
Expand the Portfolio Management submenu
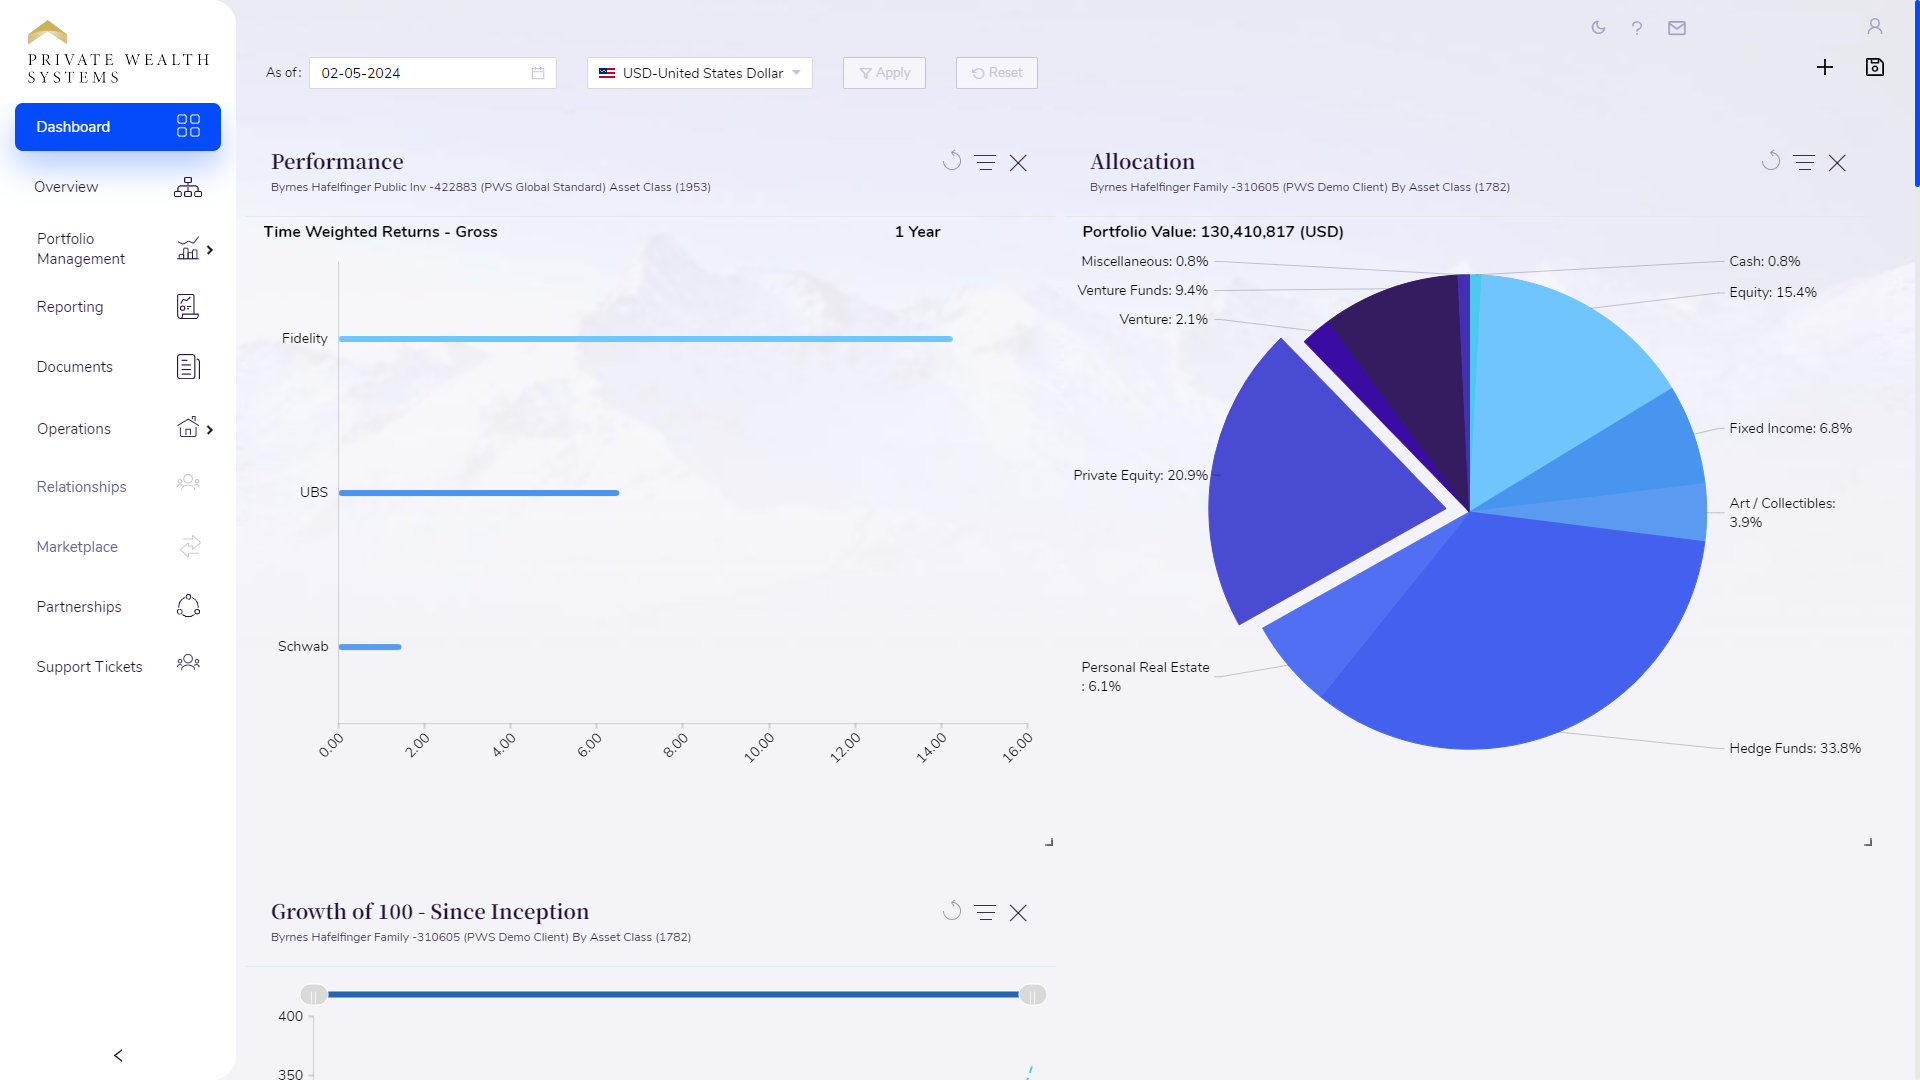tap(210, 250)
